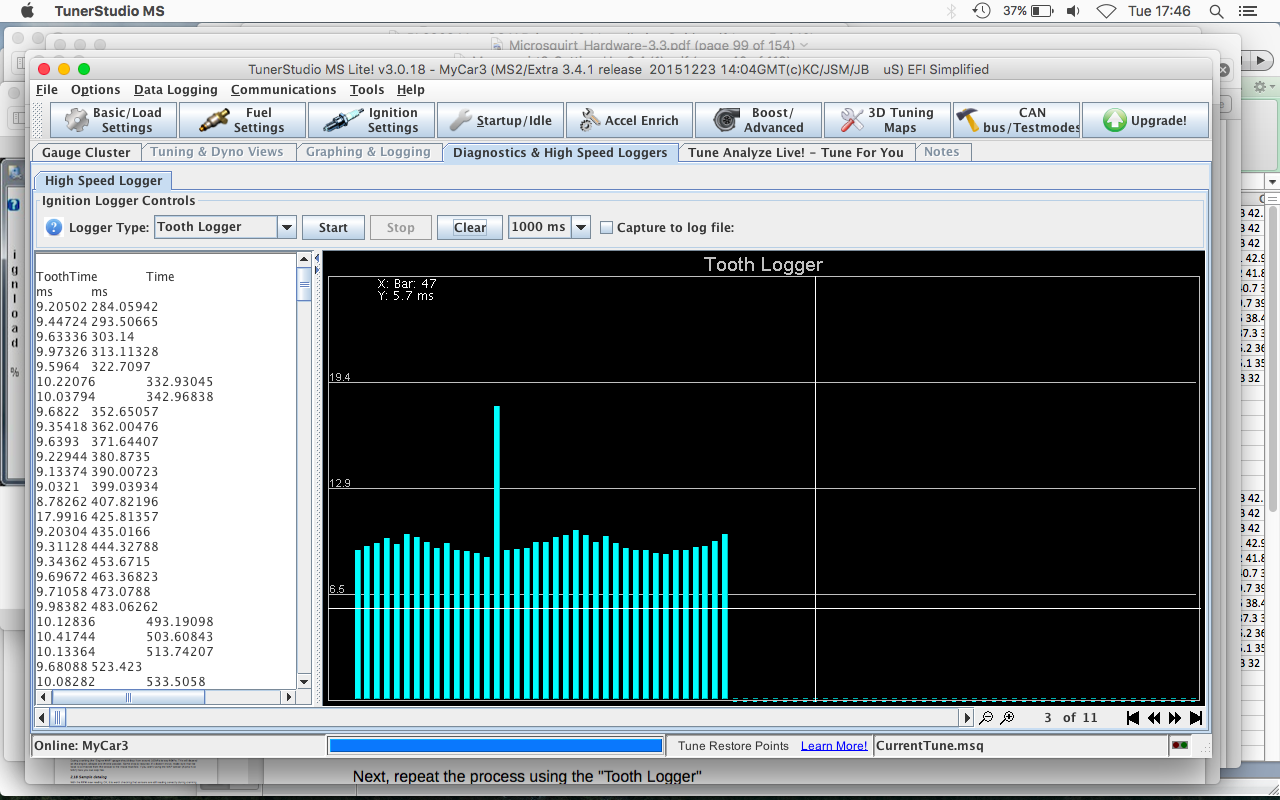Click graph horizontal scrollbar thumb
Image resolution: width=1280 pixels, height=800 pixels.
(58, 718)
